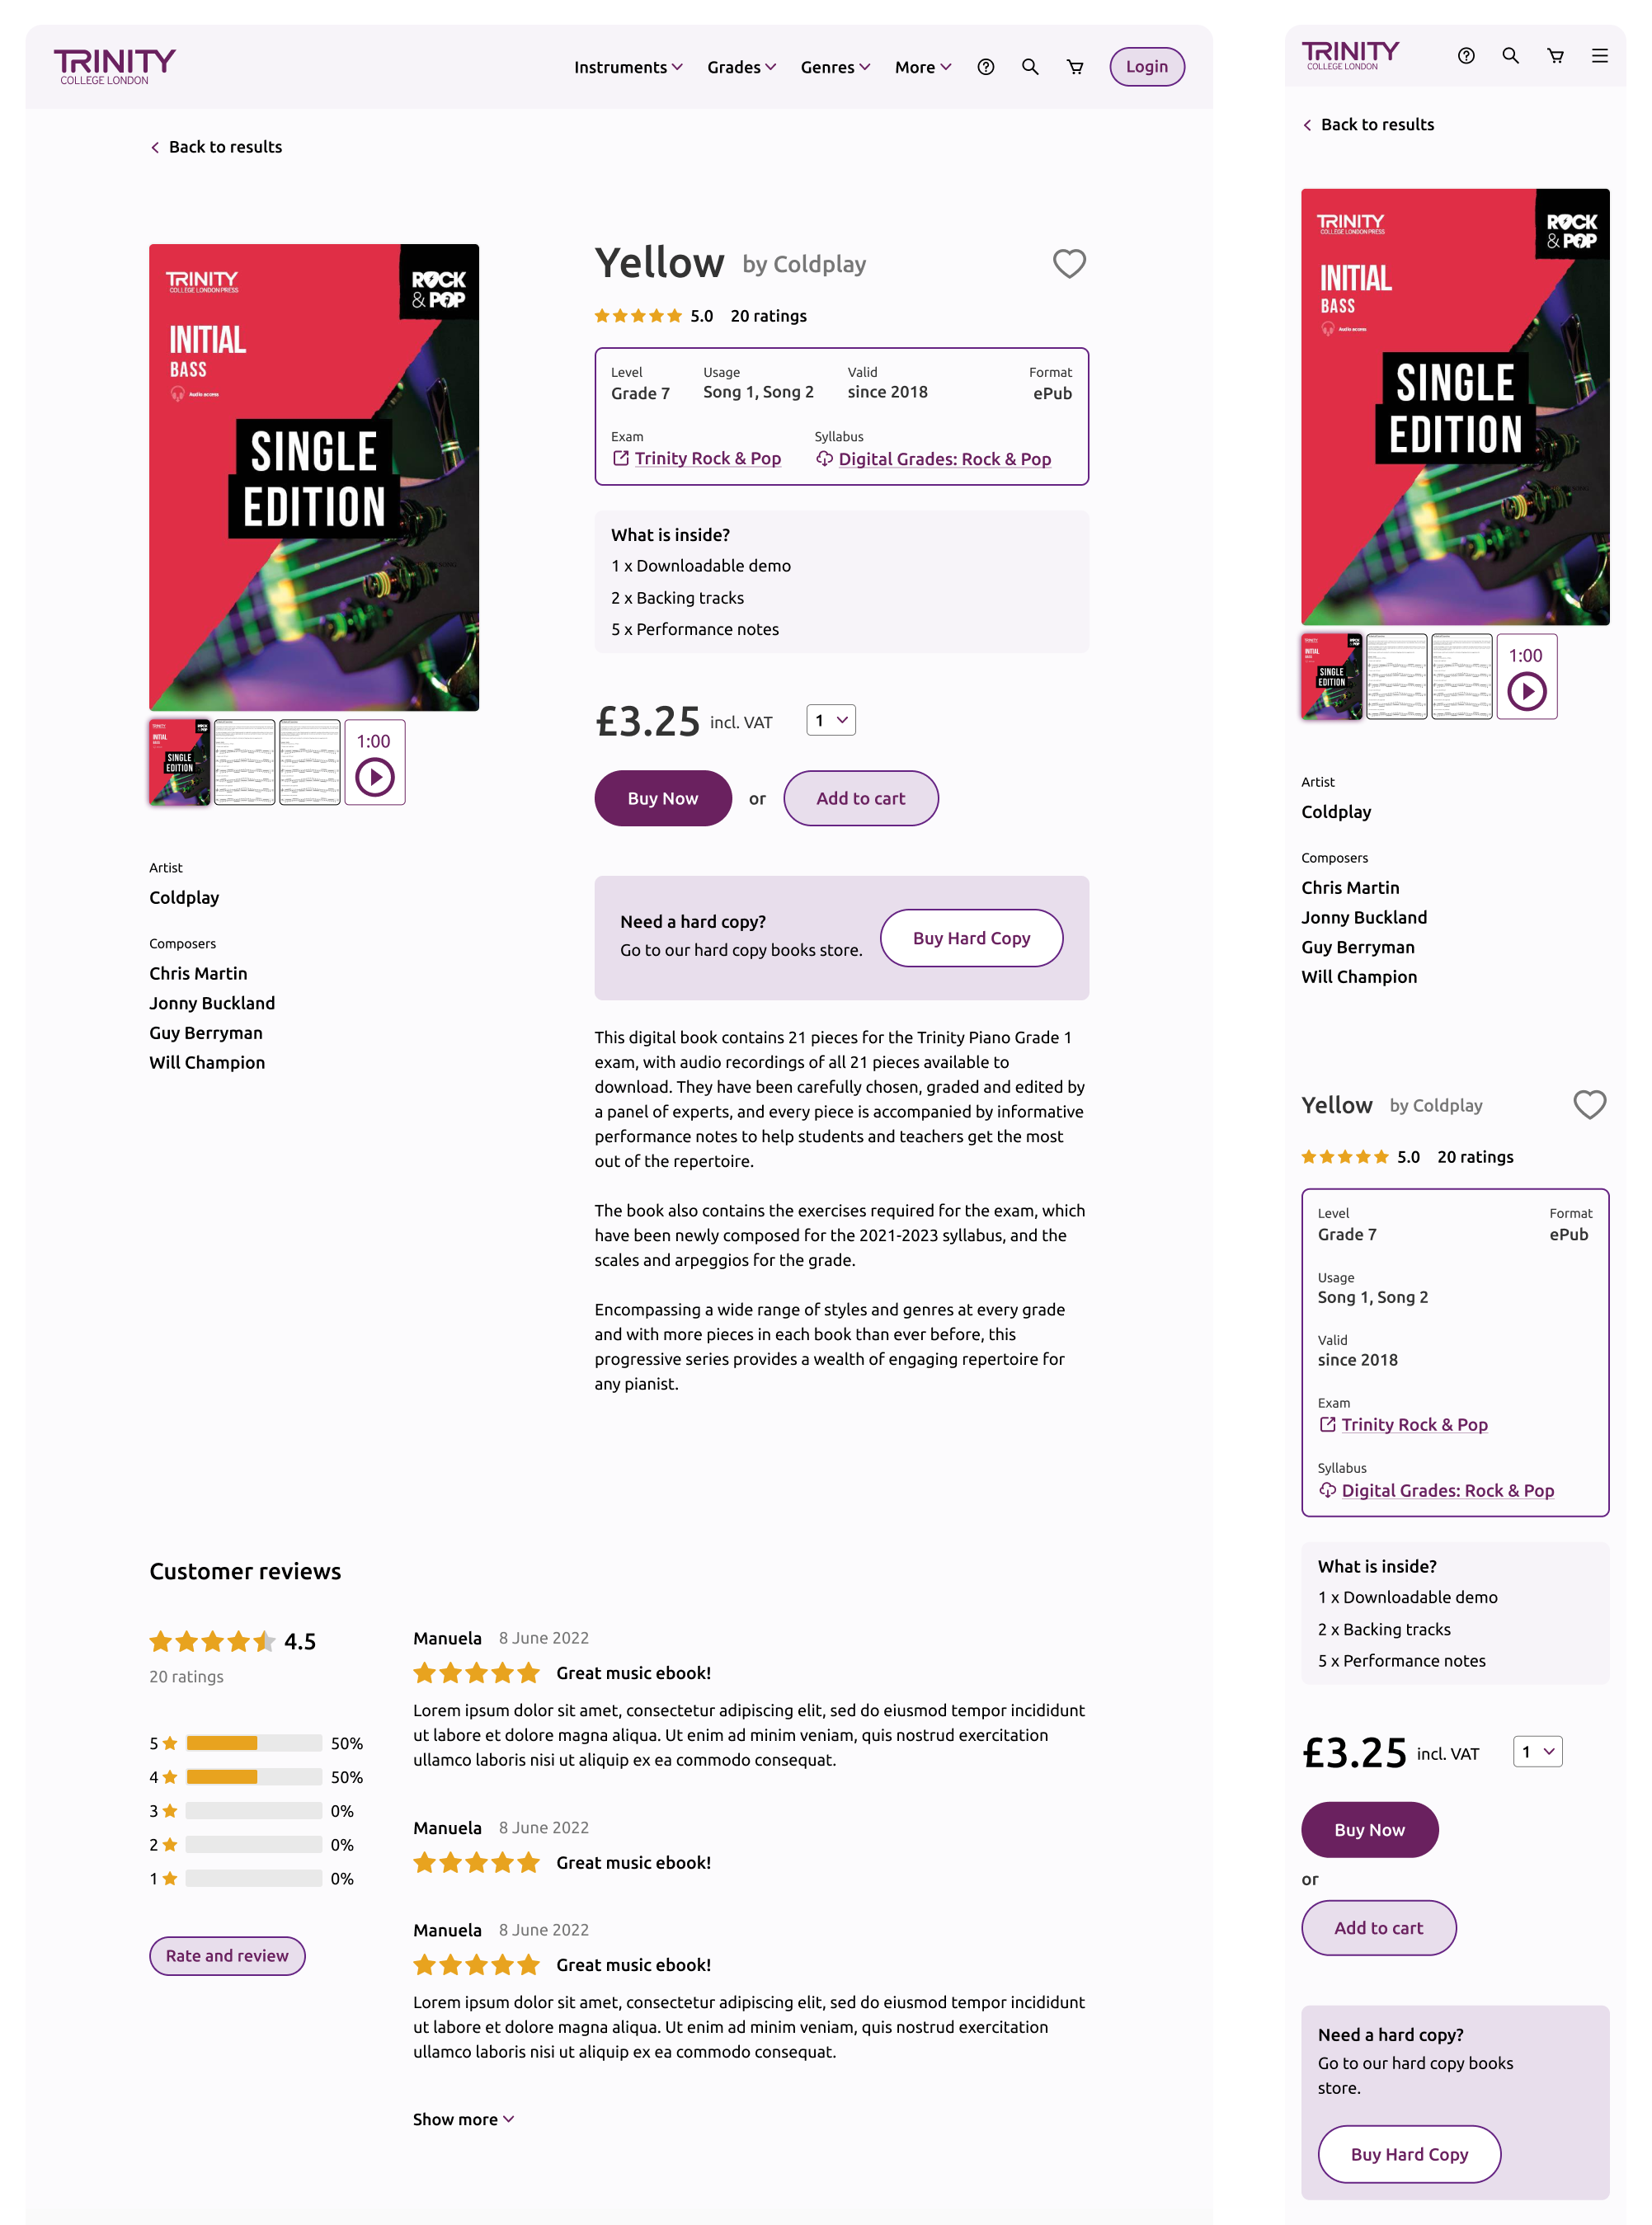Viewport: 1652px width, 2225px height.
Task: Open the quantity dropdown next to desktop price
Action: 831,720
